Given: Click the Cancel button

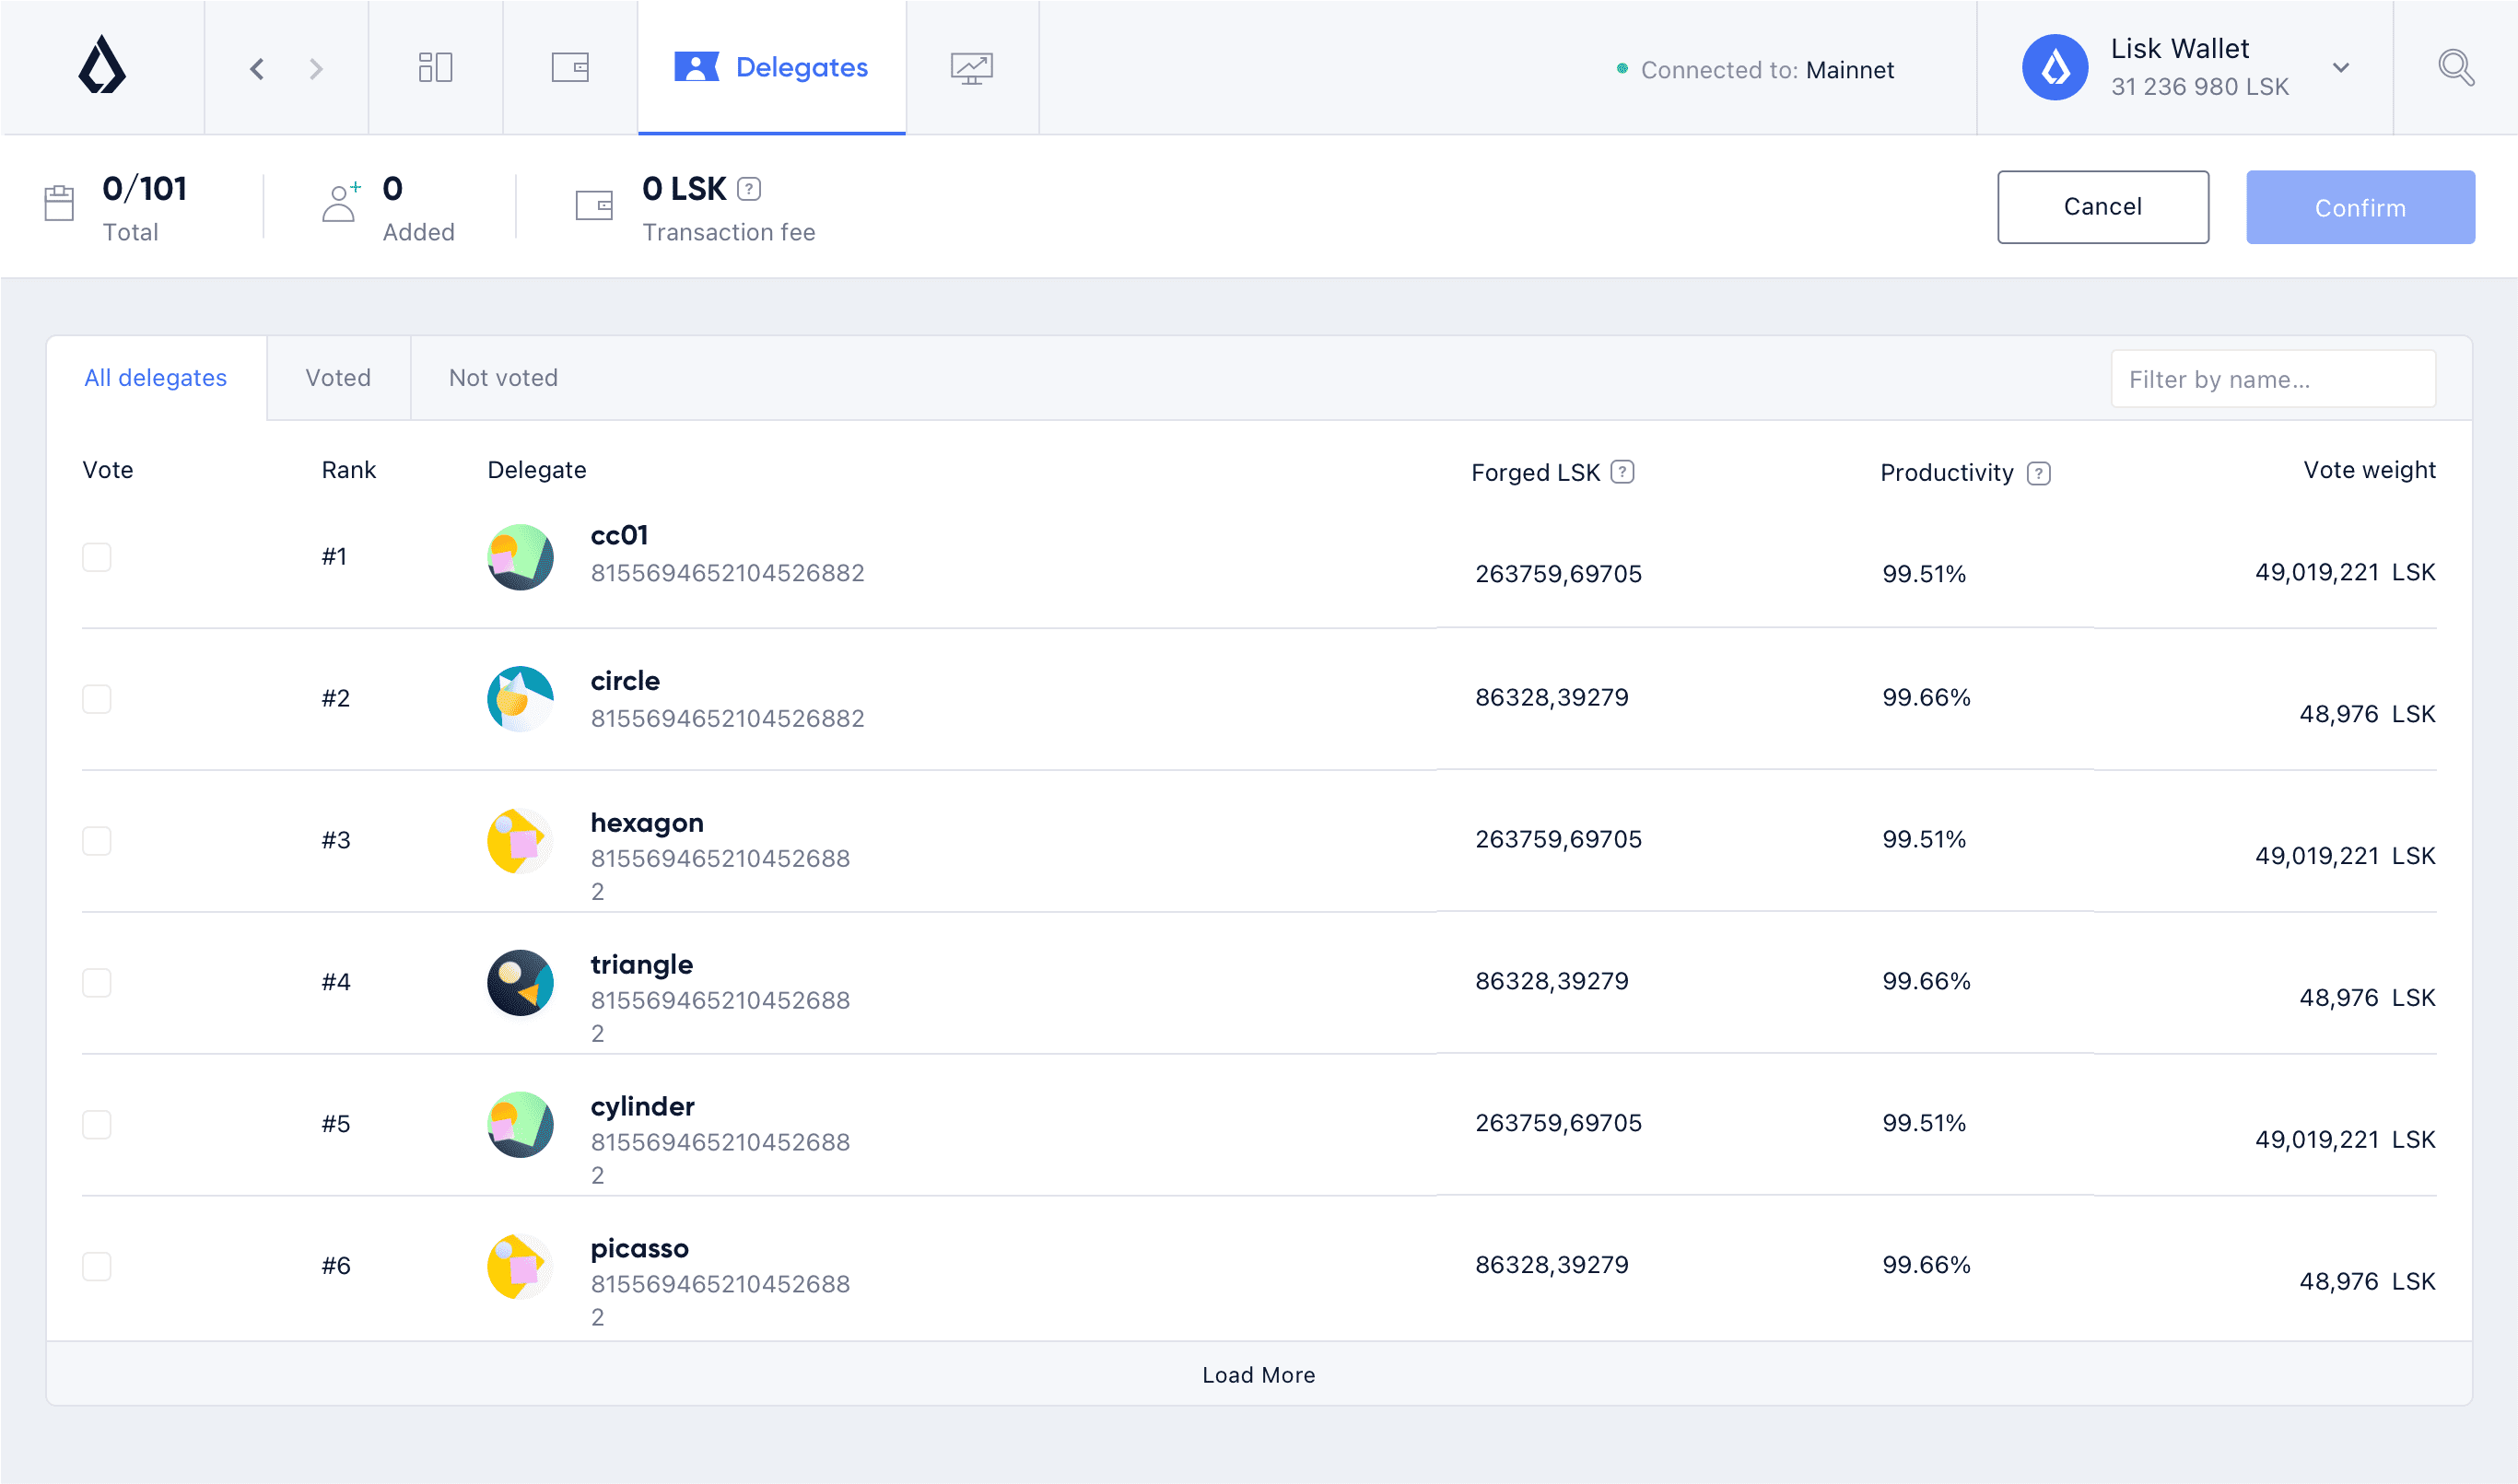Looking at the screenshot, I should [2103, 206].
